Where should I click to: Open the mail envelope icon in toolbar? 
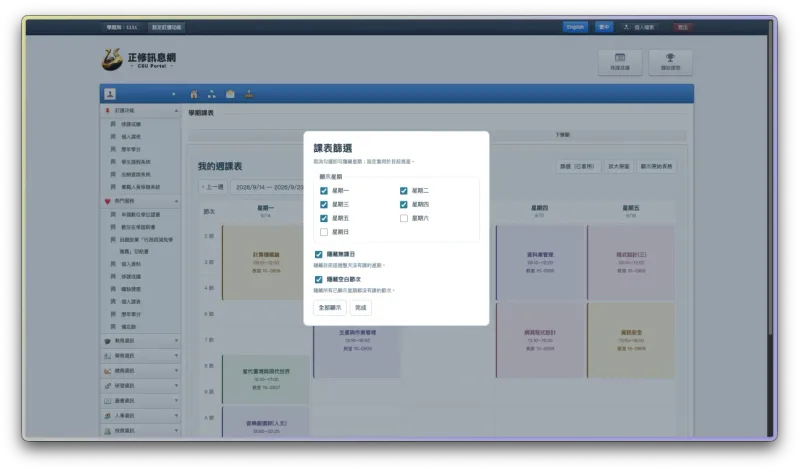pos(230,94)
